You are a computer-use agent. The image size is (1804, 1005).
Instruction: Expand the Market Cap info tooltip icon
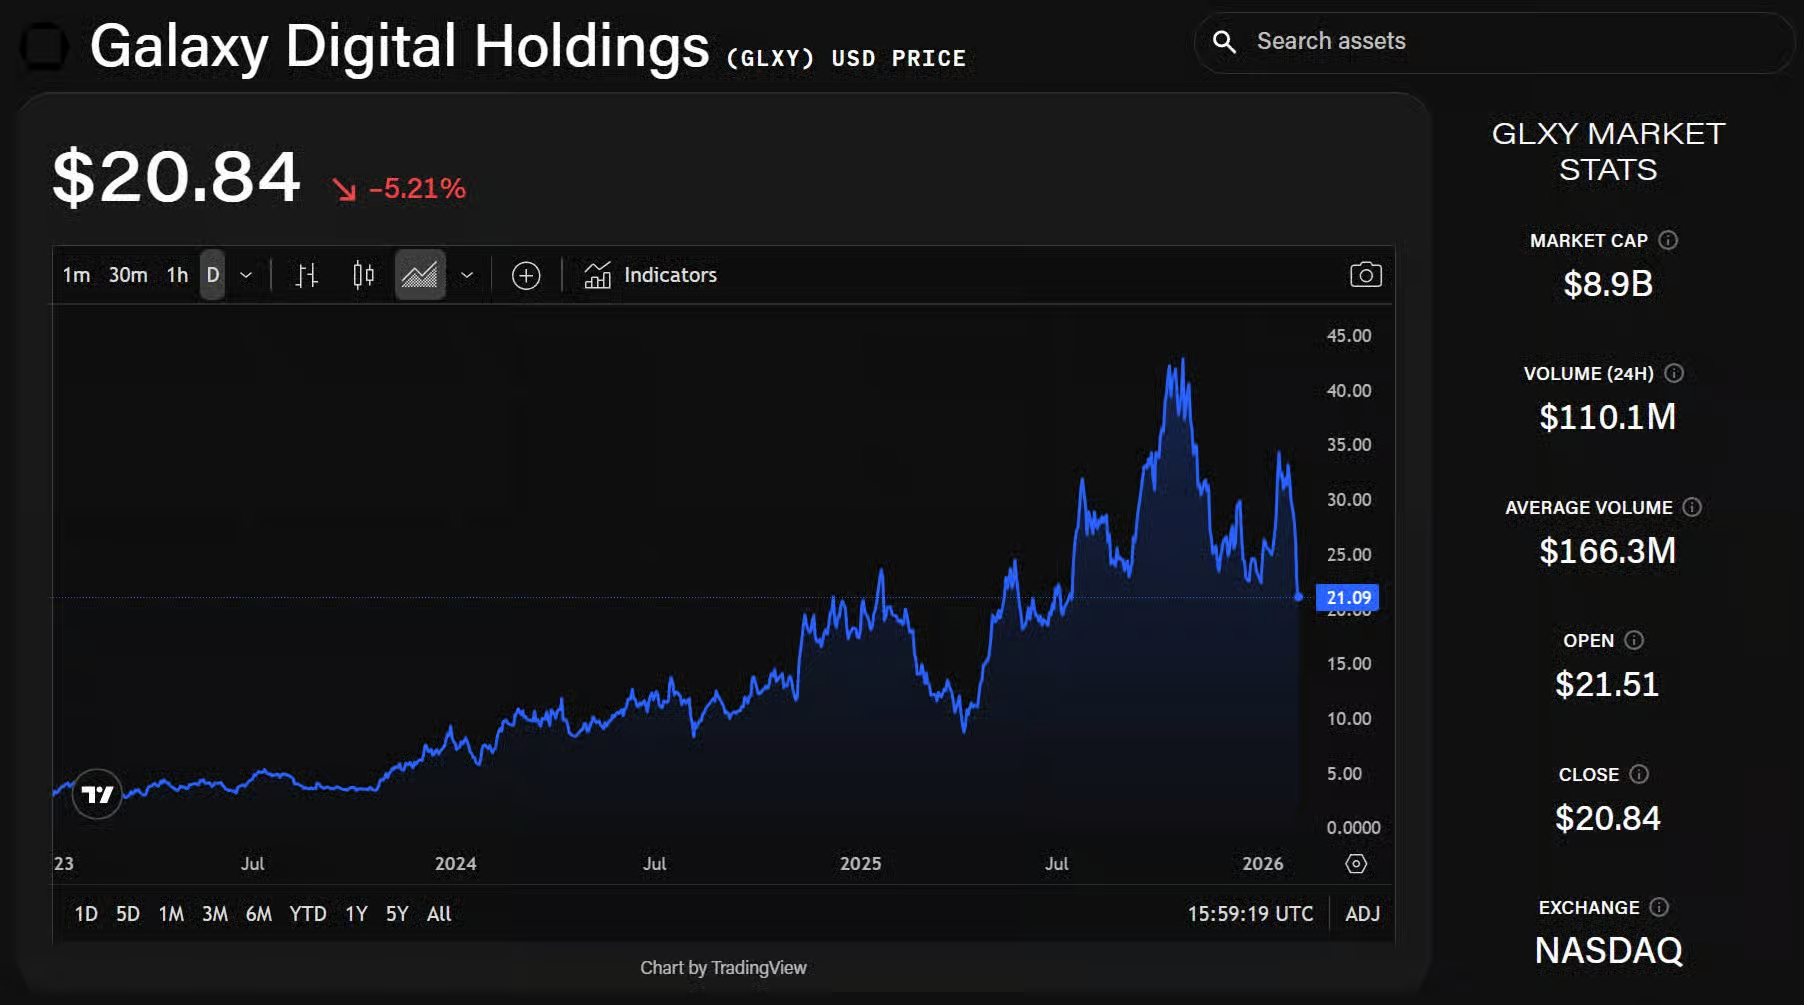pyautogui.click(x=1667, y=240)
